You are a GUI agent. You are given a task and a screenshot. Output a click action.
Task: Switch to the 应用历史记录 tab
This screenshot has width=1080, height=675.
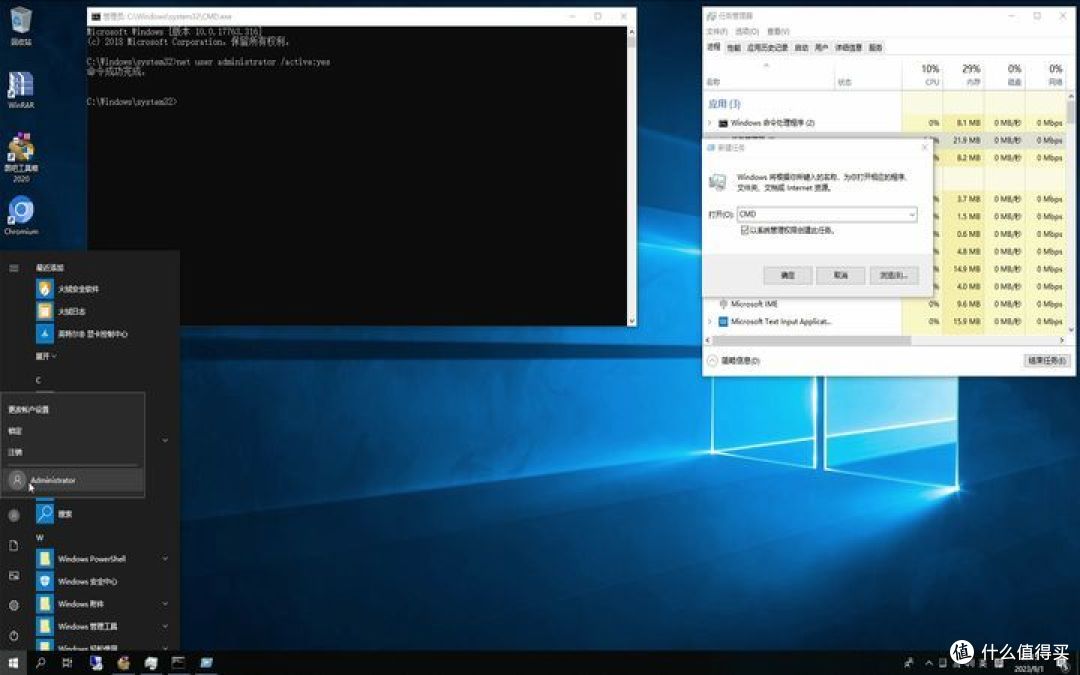[x=767, y=48]
